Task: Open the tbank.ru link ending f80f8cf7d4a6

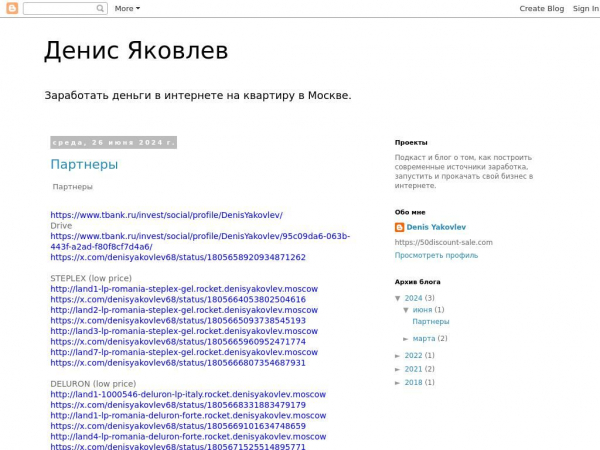Action: [x=200, y=241]
